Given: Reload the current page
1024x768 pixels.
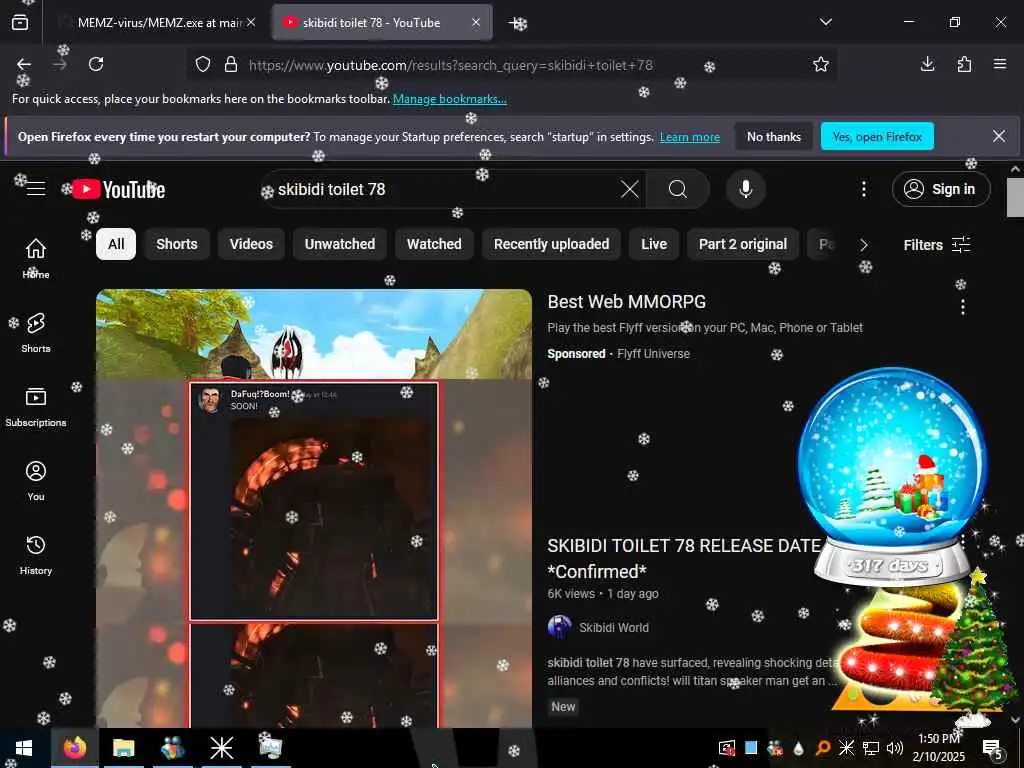Looking at the screenshot, I should (x=96, y=64).
